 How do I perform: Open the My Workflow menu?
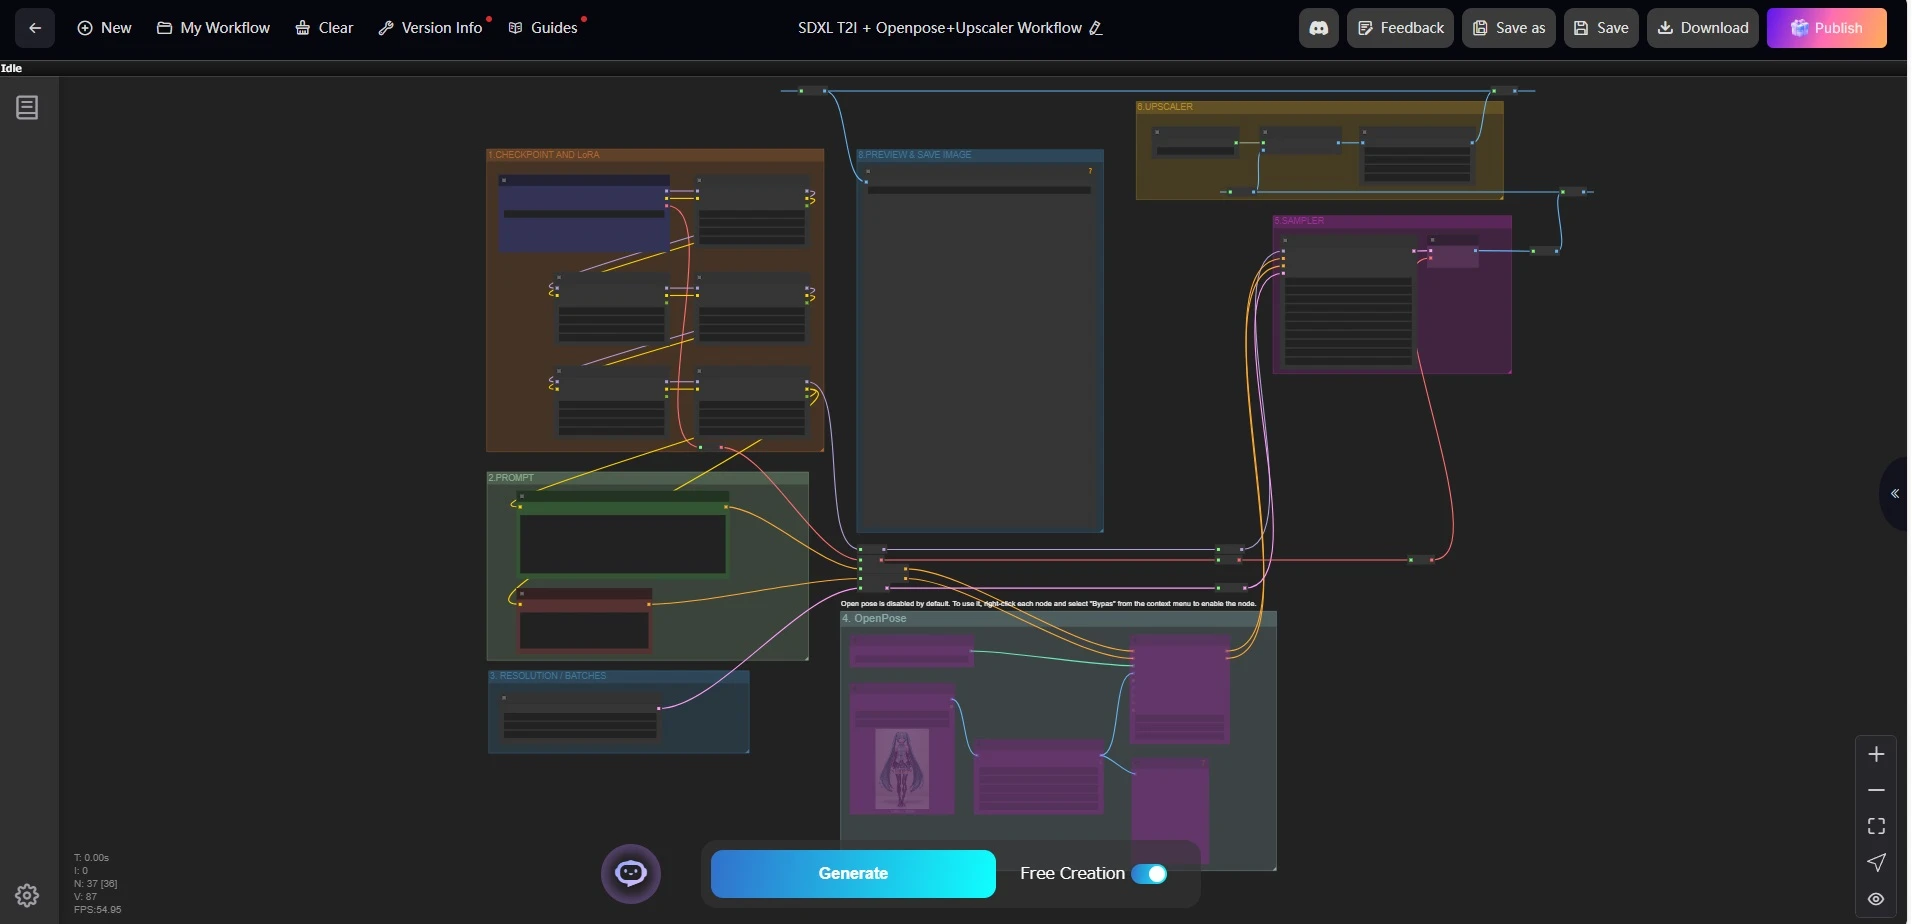point(213,28)
